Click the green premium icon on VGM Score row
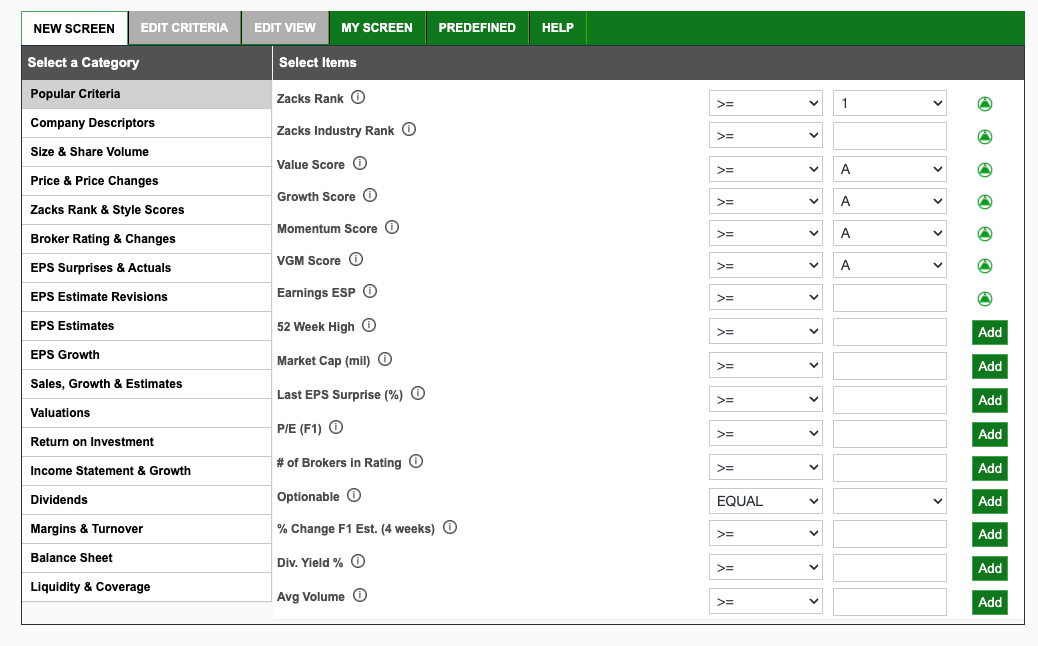This screenshot has width=1038, height=646. tap(984, 266)
